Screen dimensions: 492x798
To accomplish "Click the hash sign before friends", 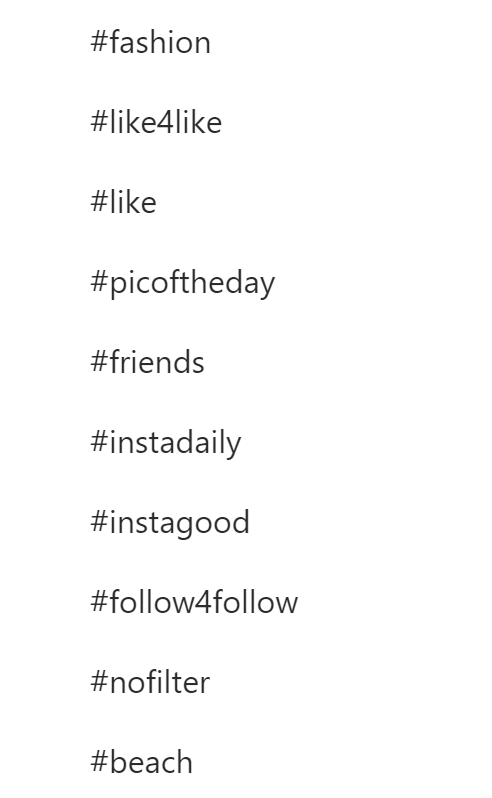I will [x=99, y=362].
